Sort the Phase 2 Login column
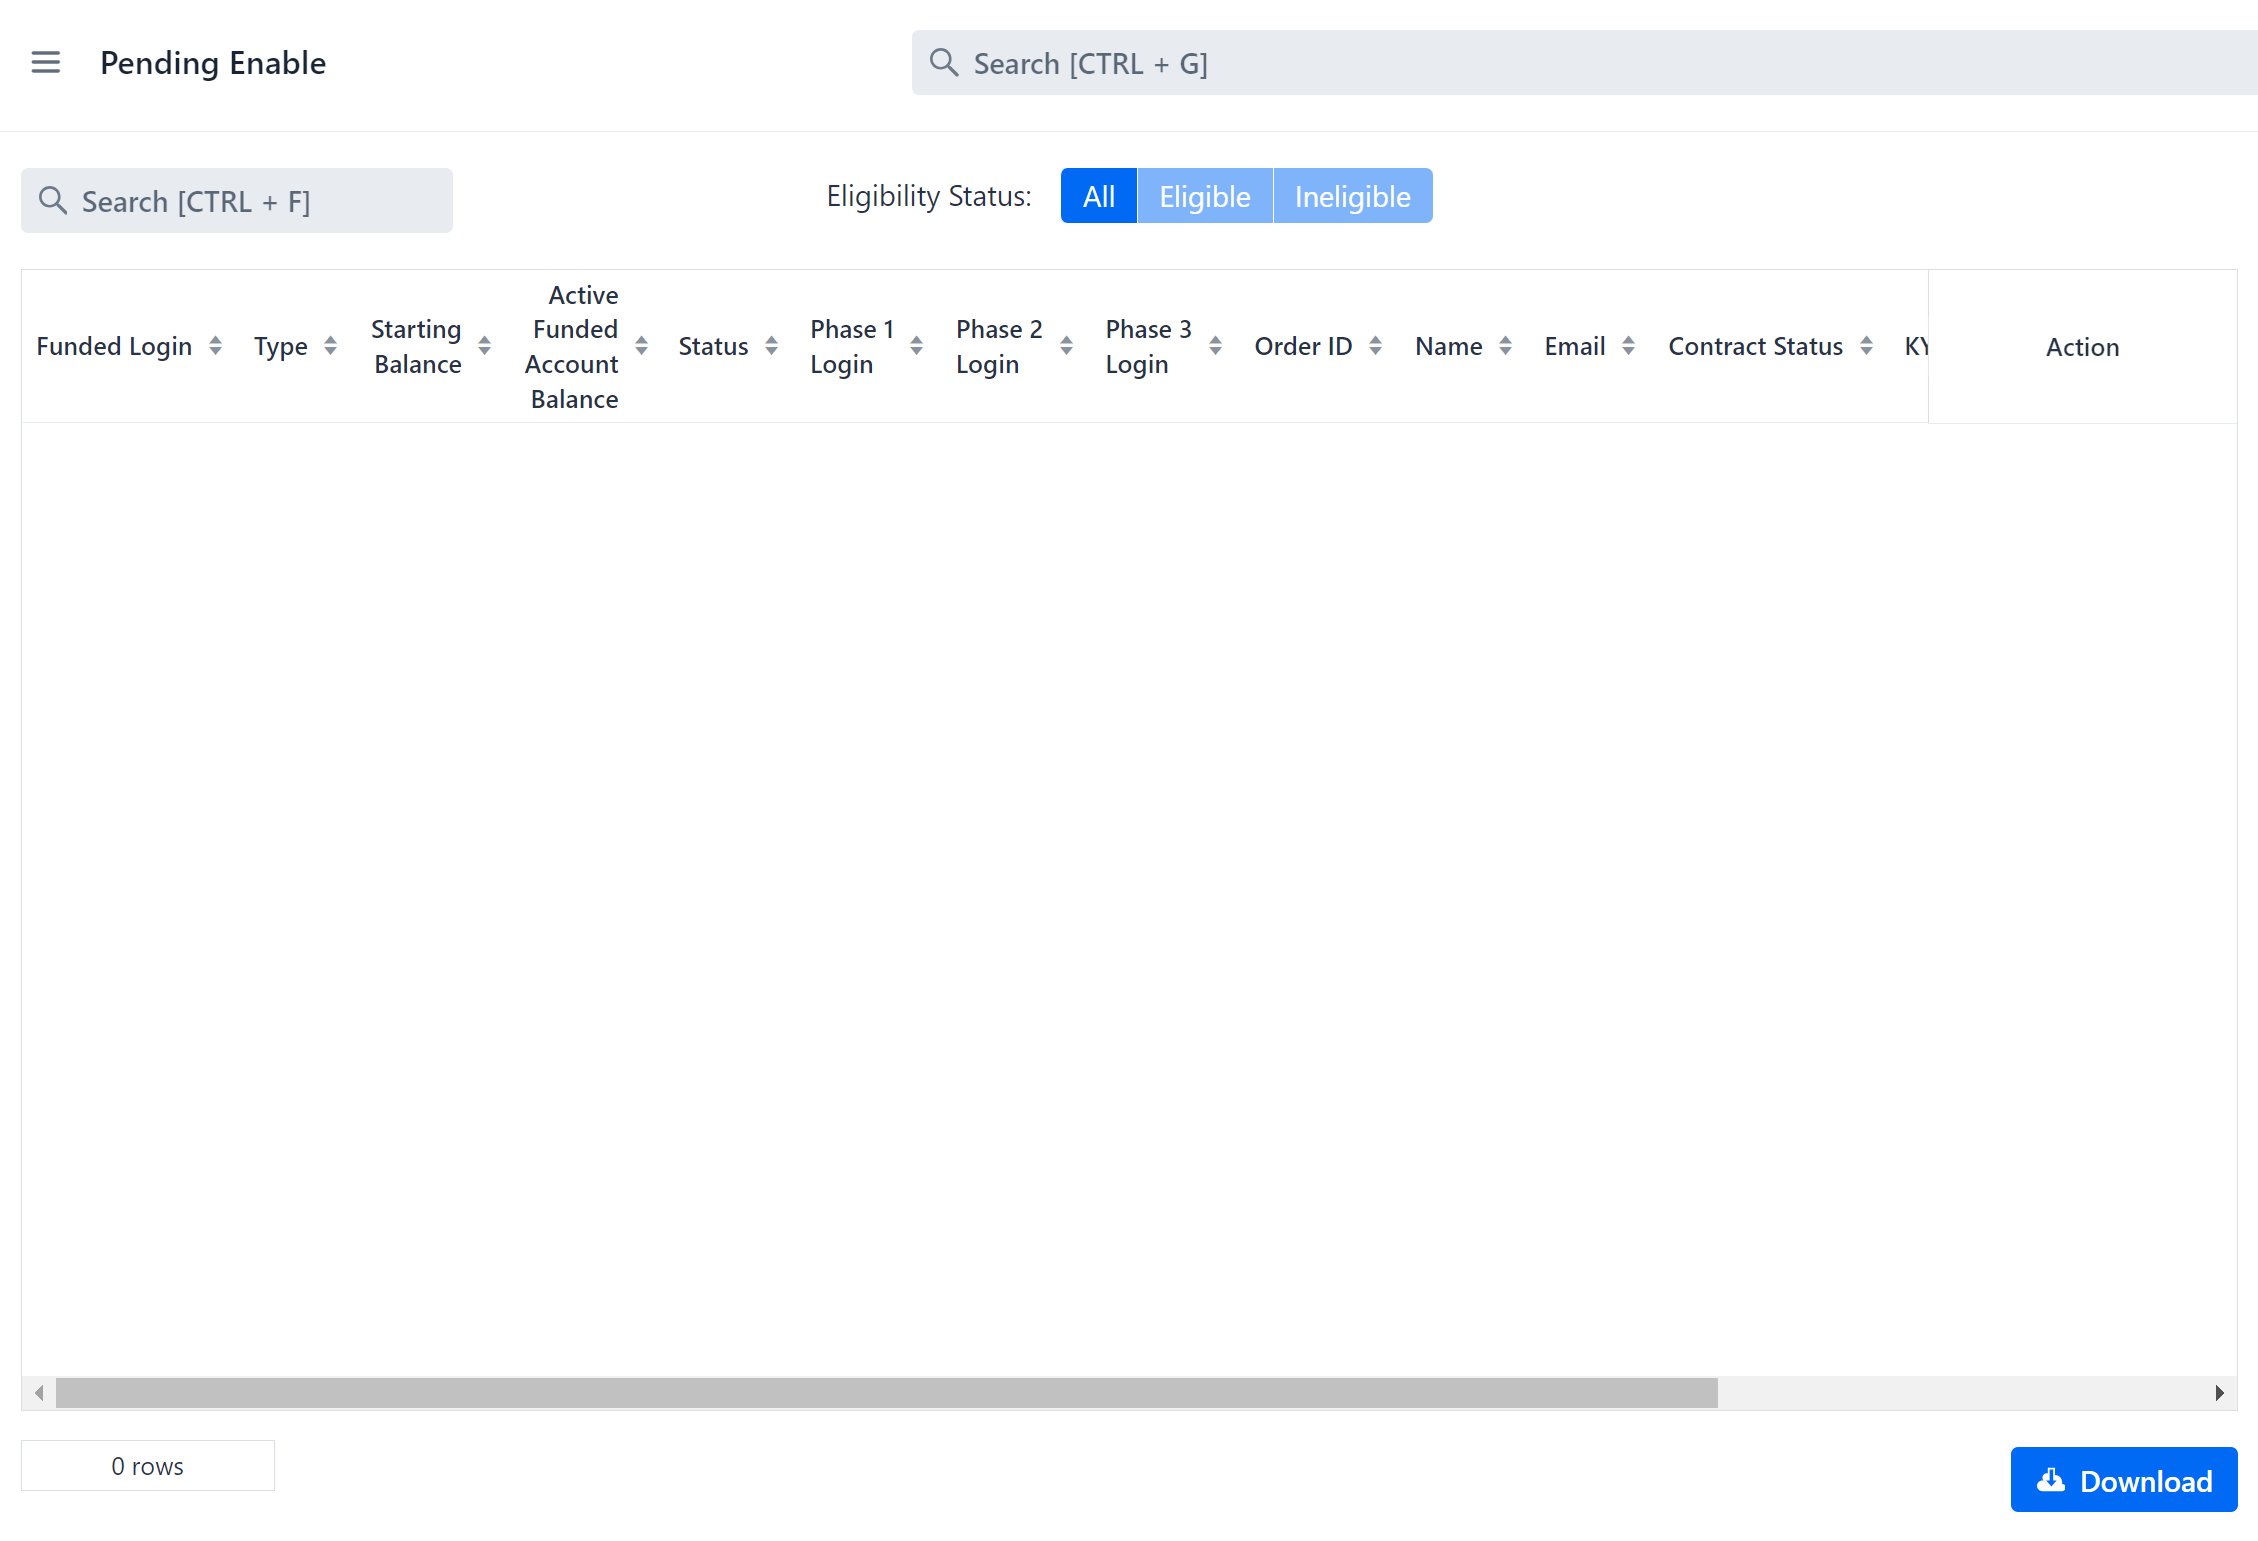 point(1068,346)
